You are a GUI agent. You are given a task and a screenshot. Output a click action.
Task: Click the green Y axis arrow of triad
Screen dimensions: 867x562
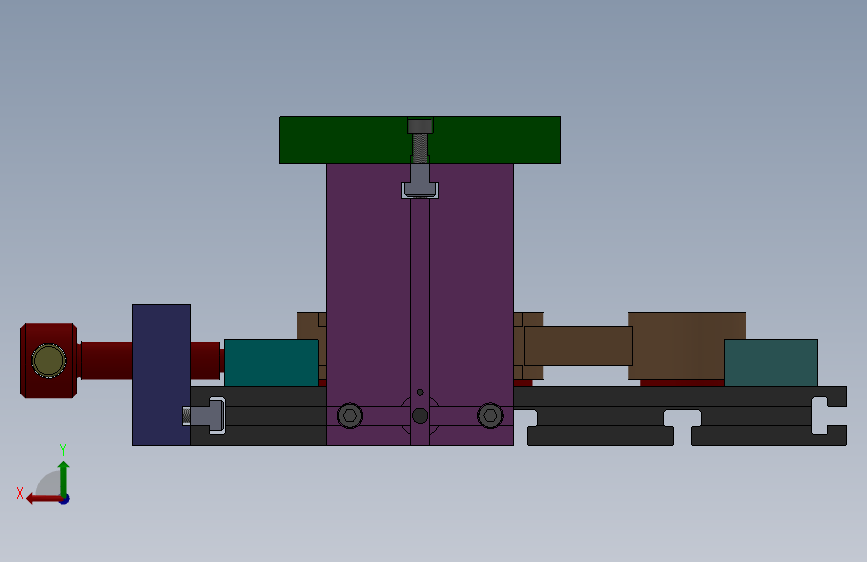tap(64, 477)
